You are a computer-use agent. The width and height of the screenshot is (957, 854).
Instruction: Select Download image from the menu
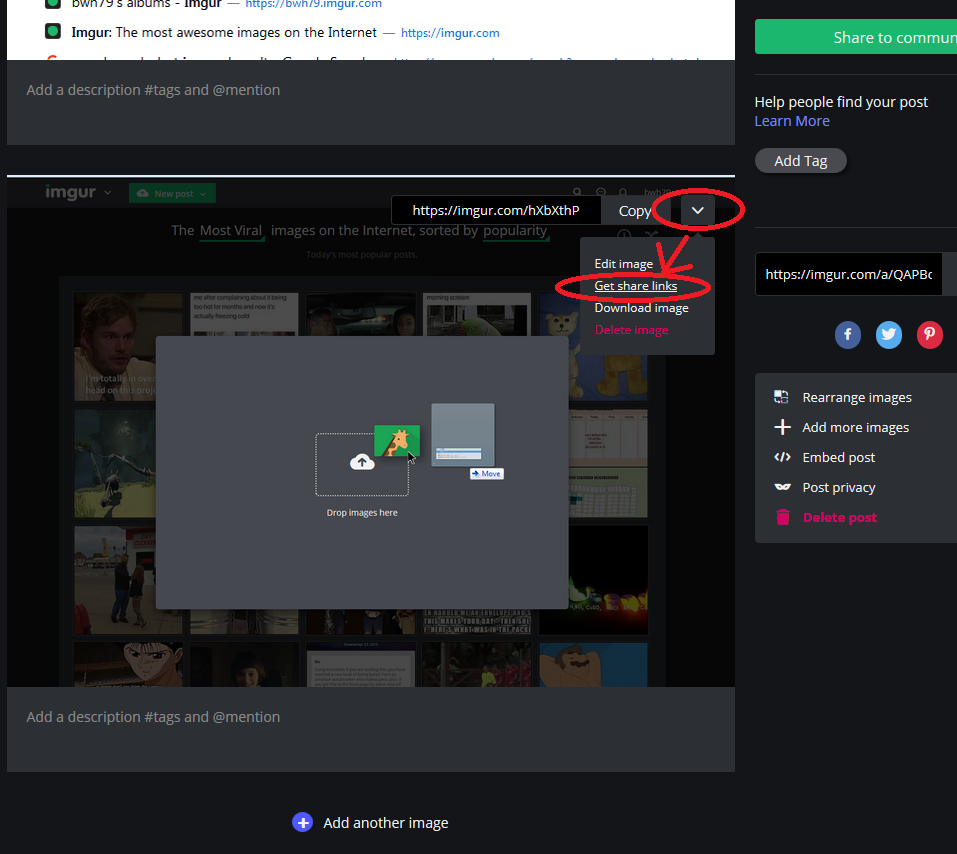point(641,308)
